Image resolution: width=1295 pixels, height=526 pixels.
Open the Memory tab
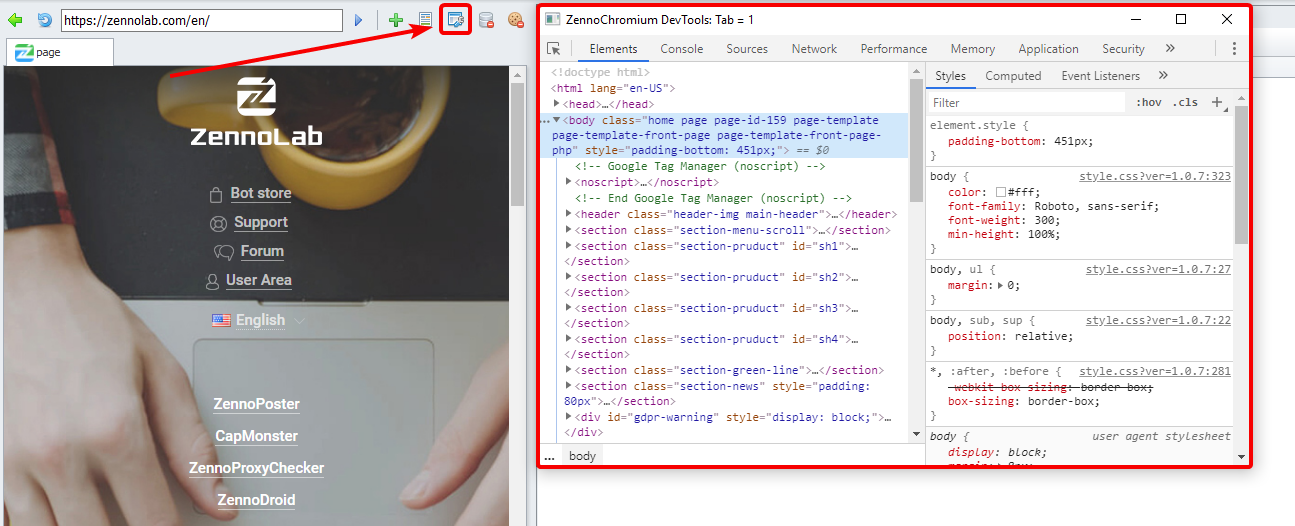point(973,49)
